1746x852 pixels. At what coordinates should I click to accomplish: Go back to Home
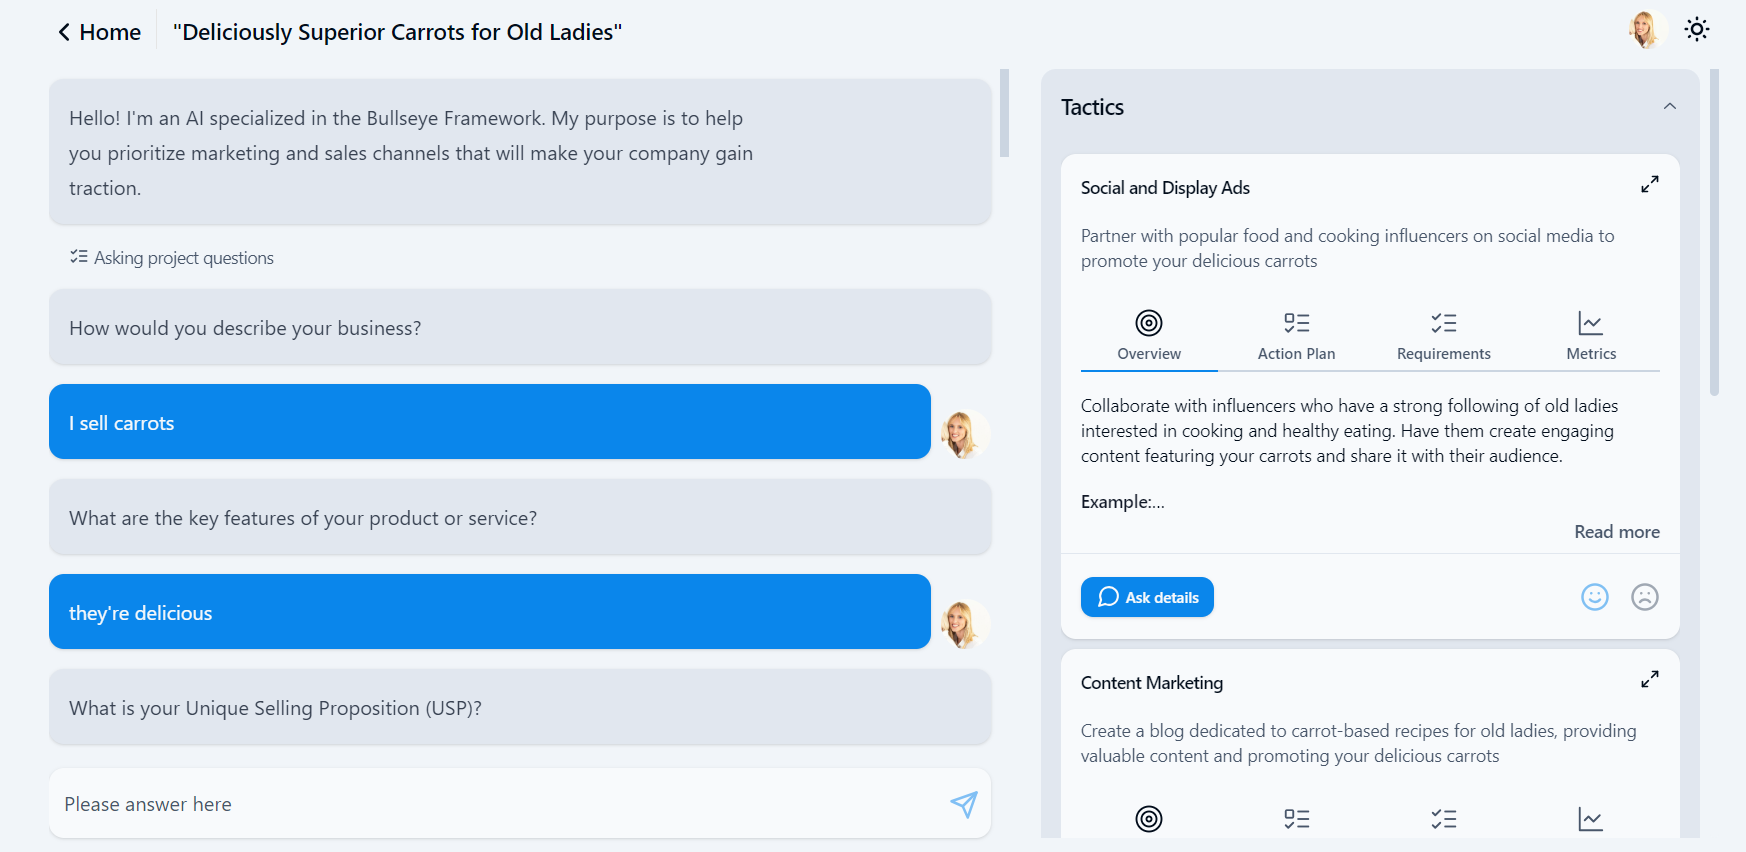[99, 32]
